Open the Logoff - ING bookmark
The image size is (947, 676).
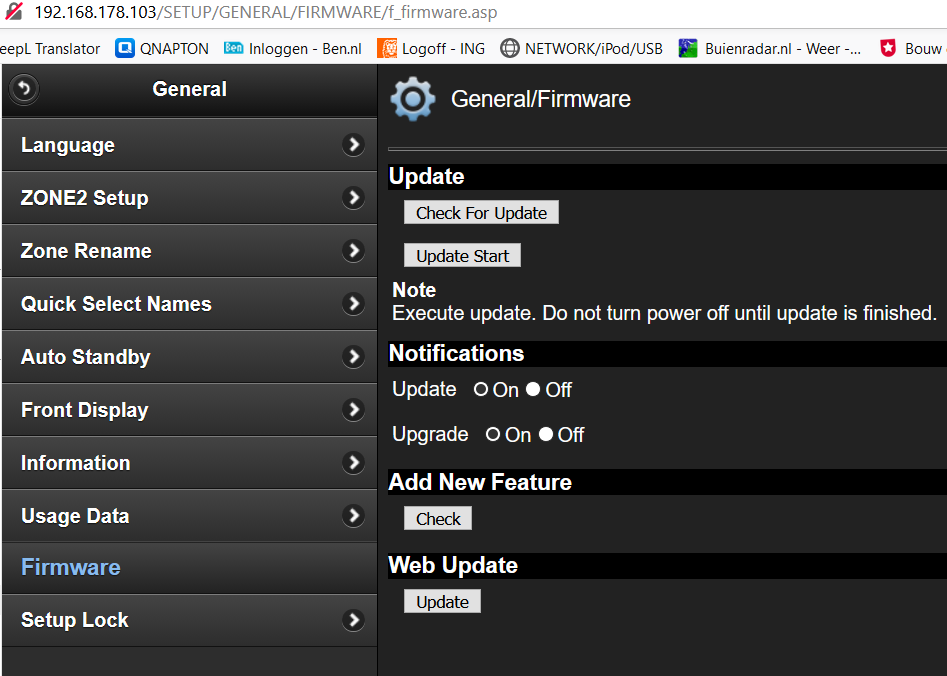tap(431, 48)
